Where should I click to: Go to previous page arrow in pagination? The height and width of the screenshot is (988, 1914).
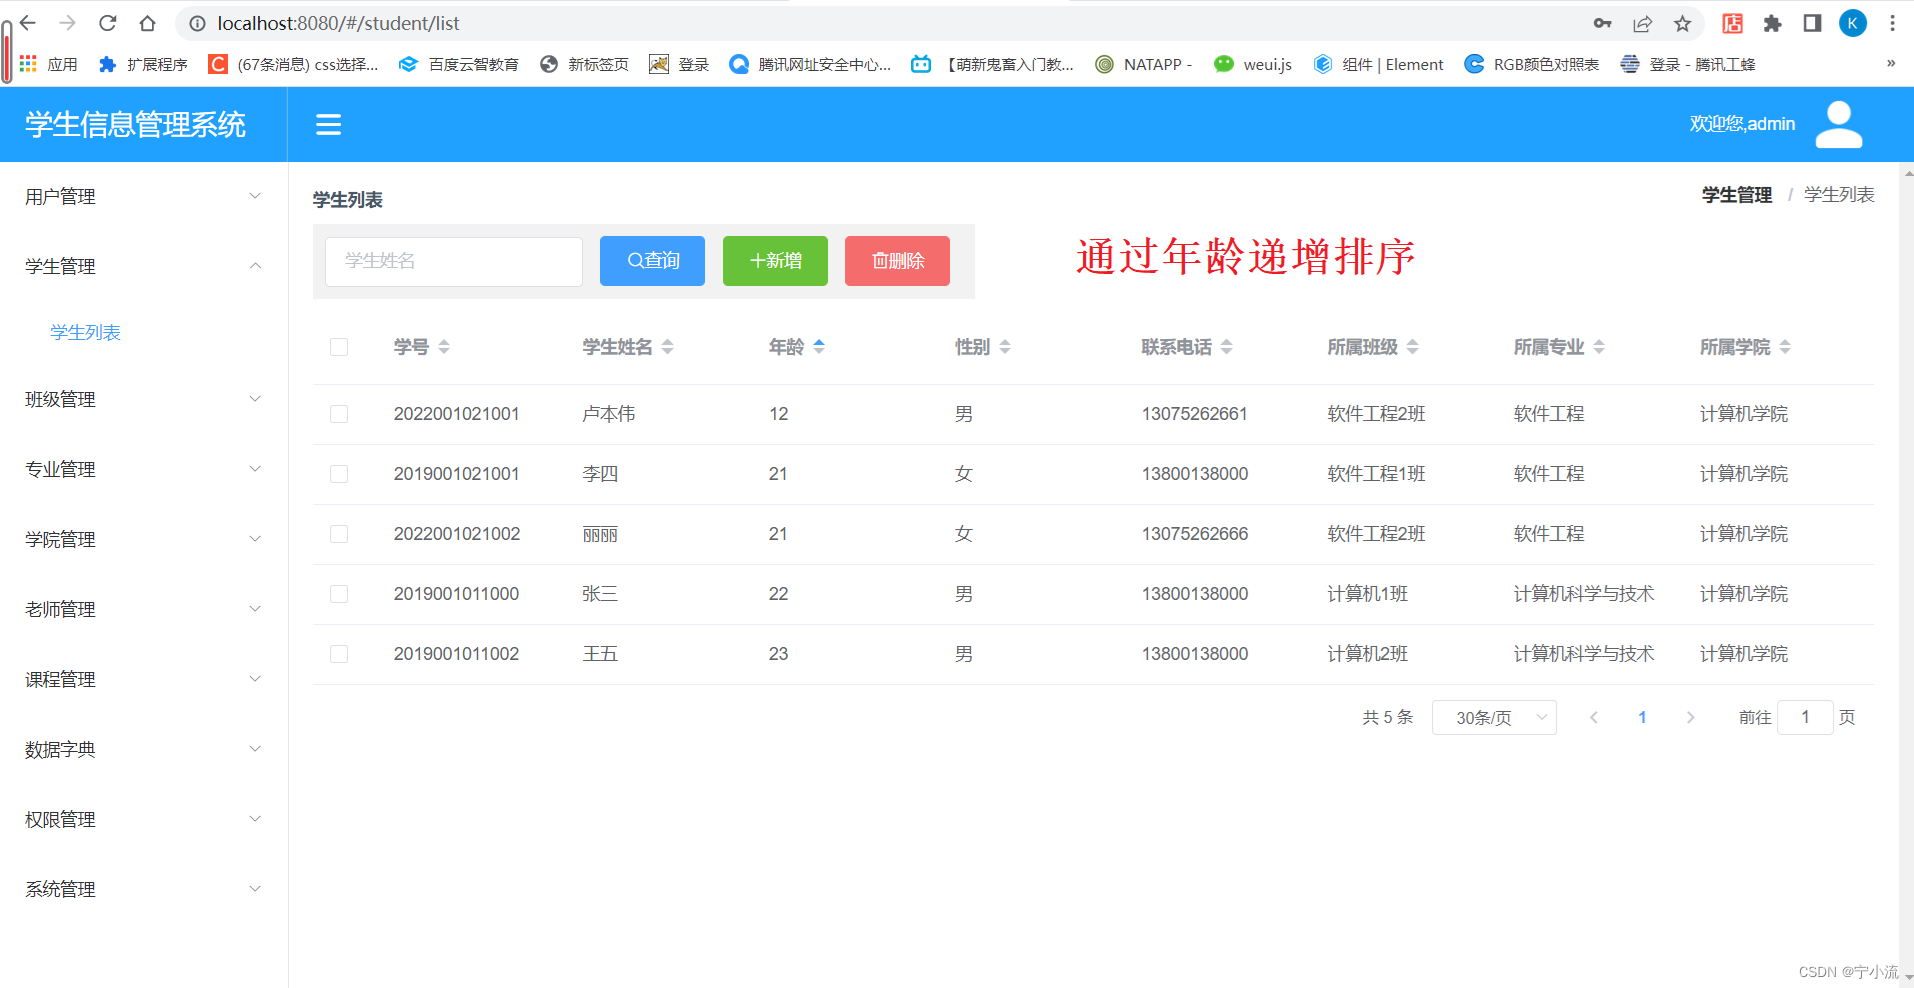(x=1594, y=718)
